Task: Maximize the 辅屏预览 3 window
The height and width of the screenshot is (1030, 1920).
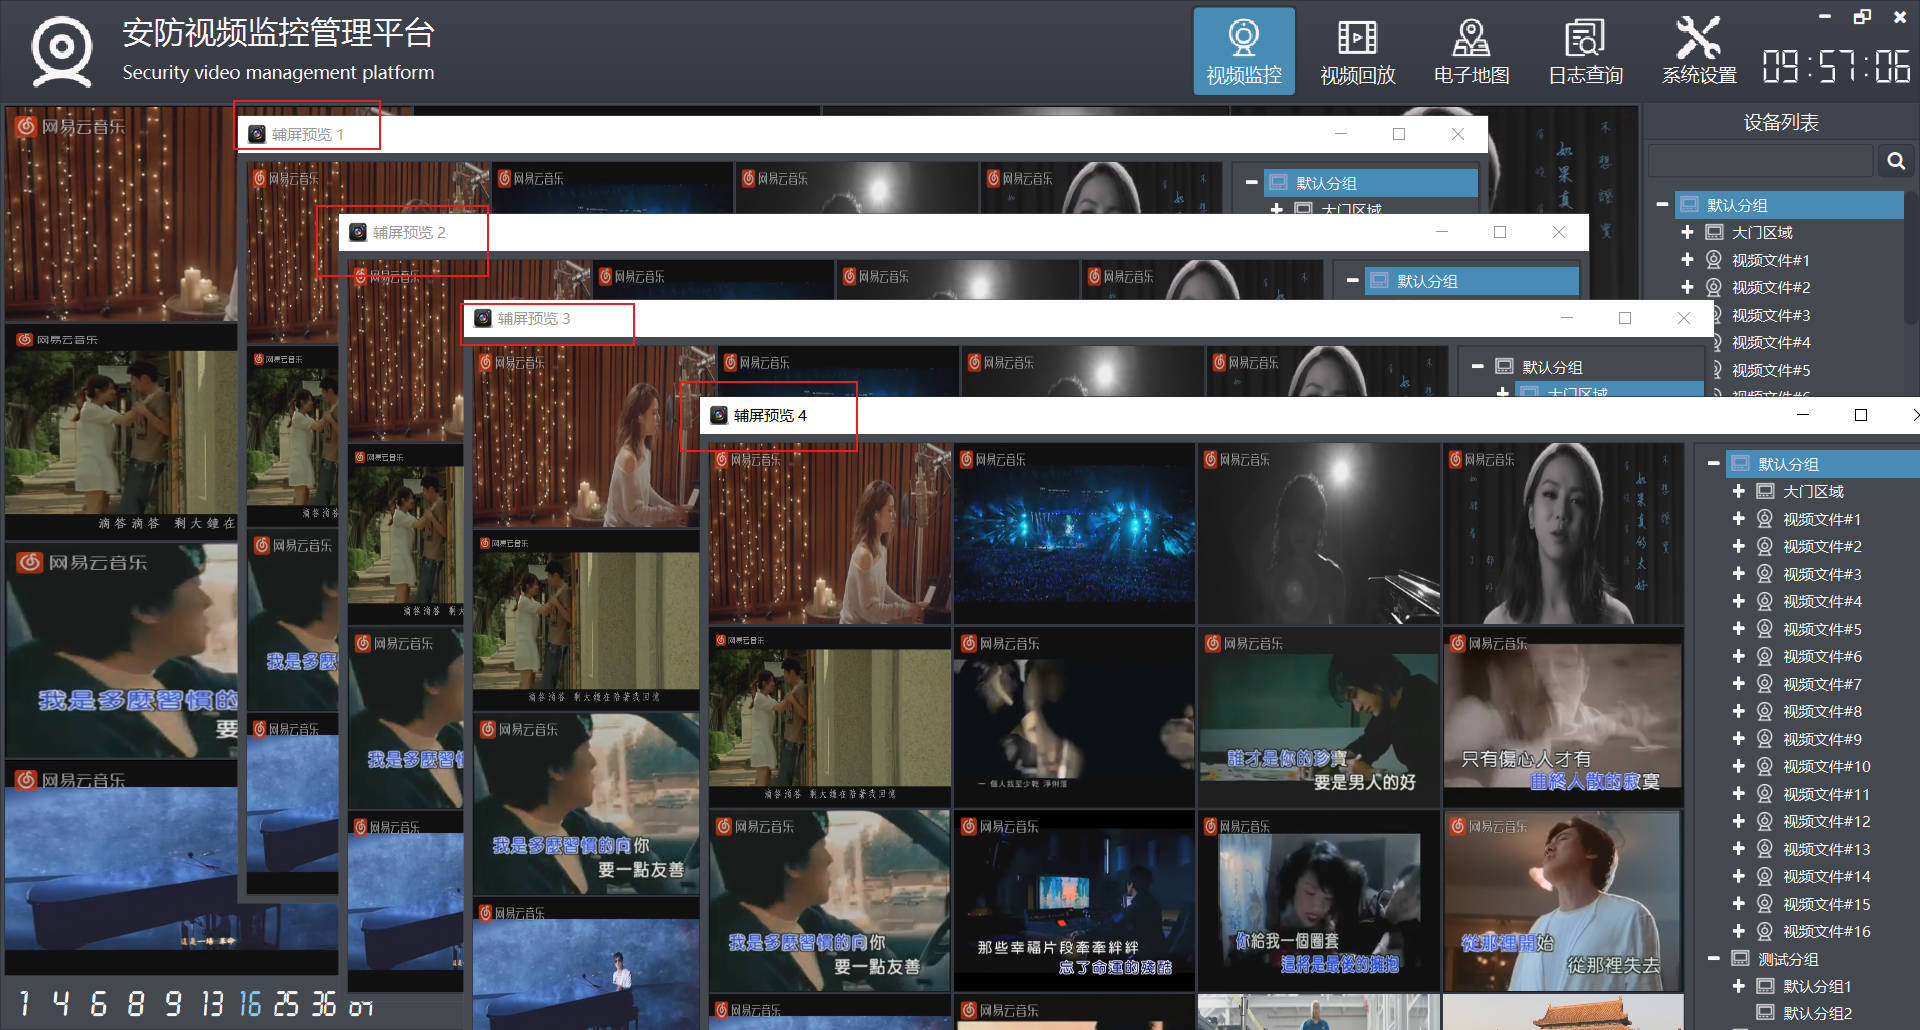Action: click(1625, 318)
